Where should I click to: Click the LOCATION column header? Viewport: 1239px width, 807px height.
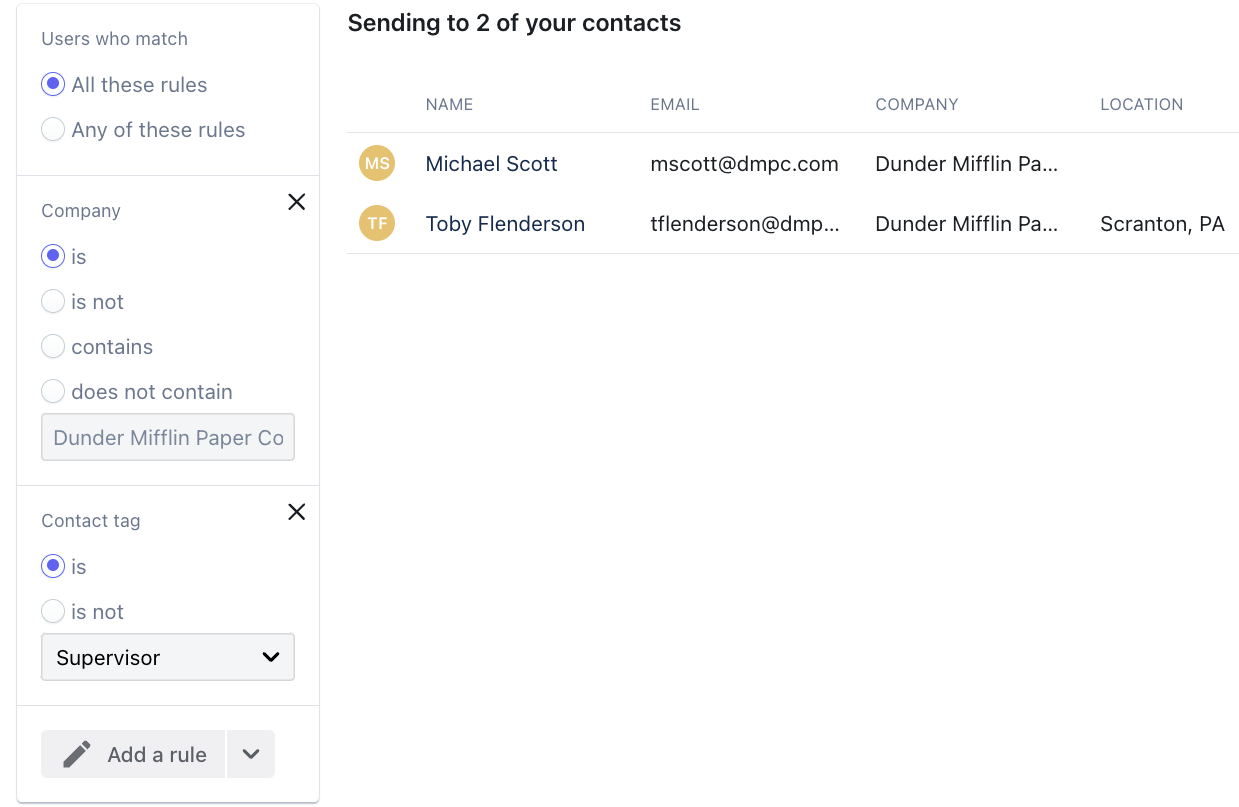pyautogui.click(x=1141, y=105)
